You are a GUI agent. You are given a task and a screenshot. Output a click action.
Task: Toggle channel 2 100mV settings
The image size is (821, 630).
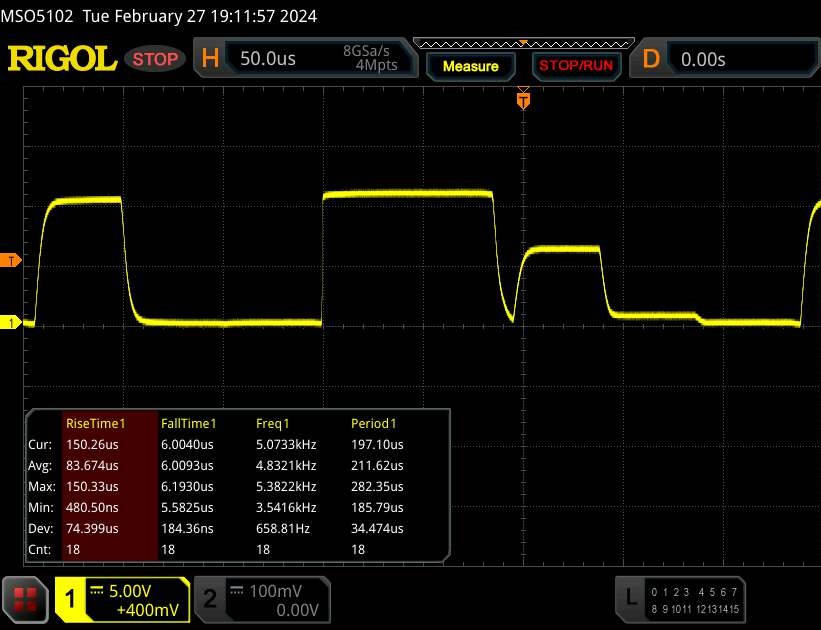pyautogui.click(x=262, y=600)
